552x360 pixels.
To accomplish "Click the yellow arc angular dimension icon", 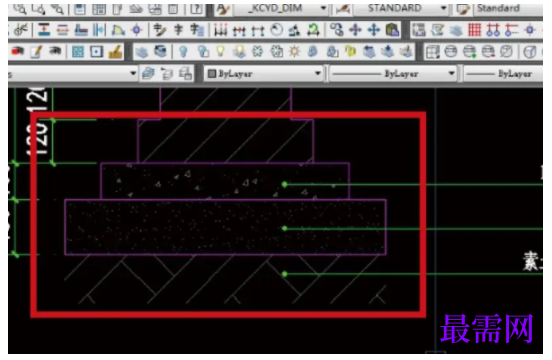I will click(118, 31).
